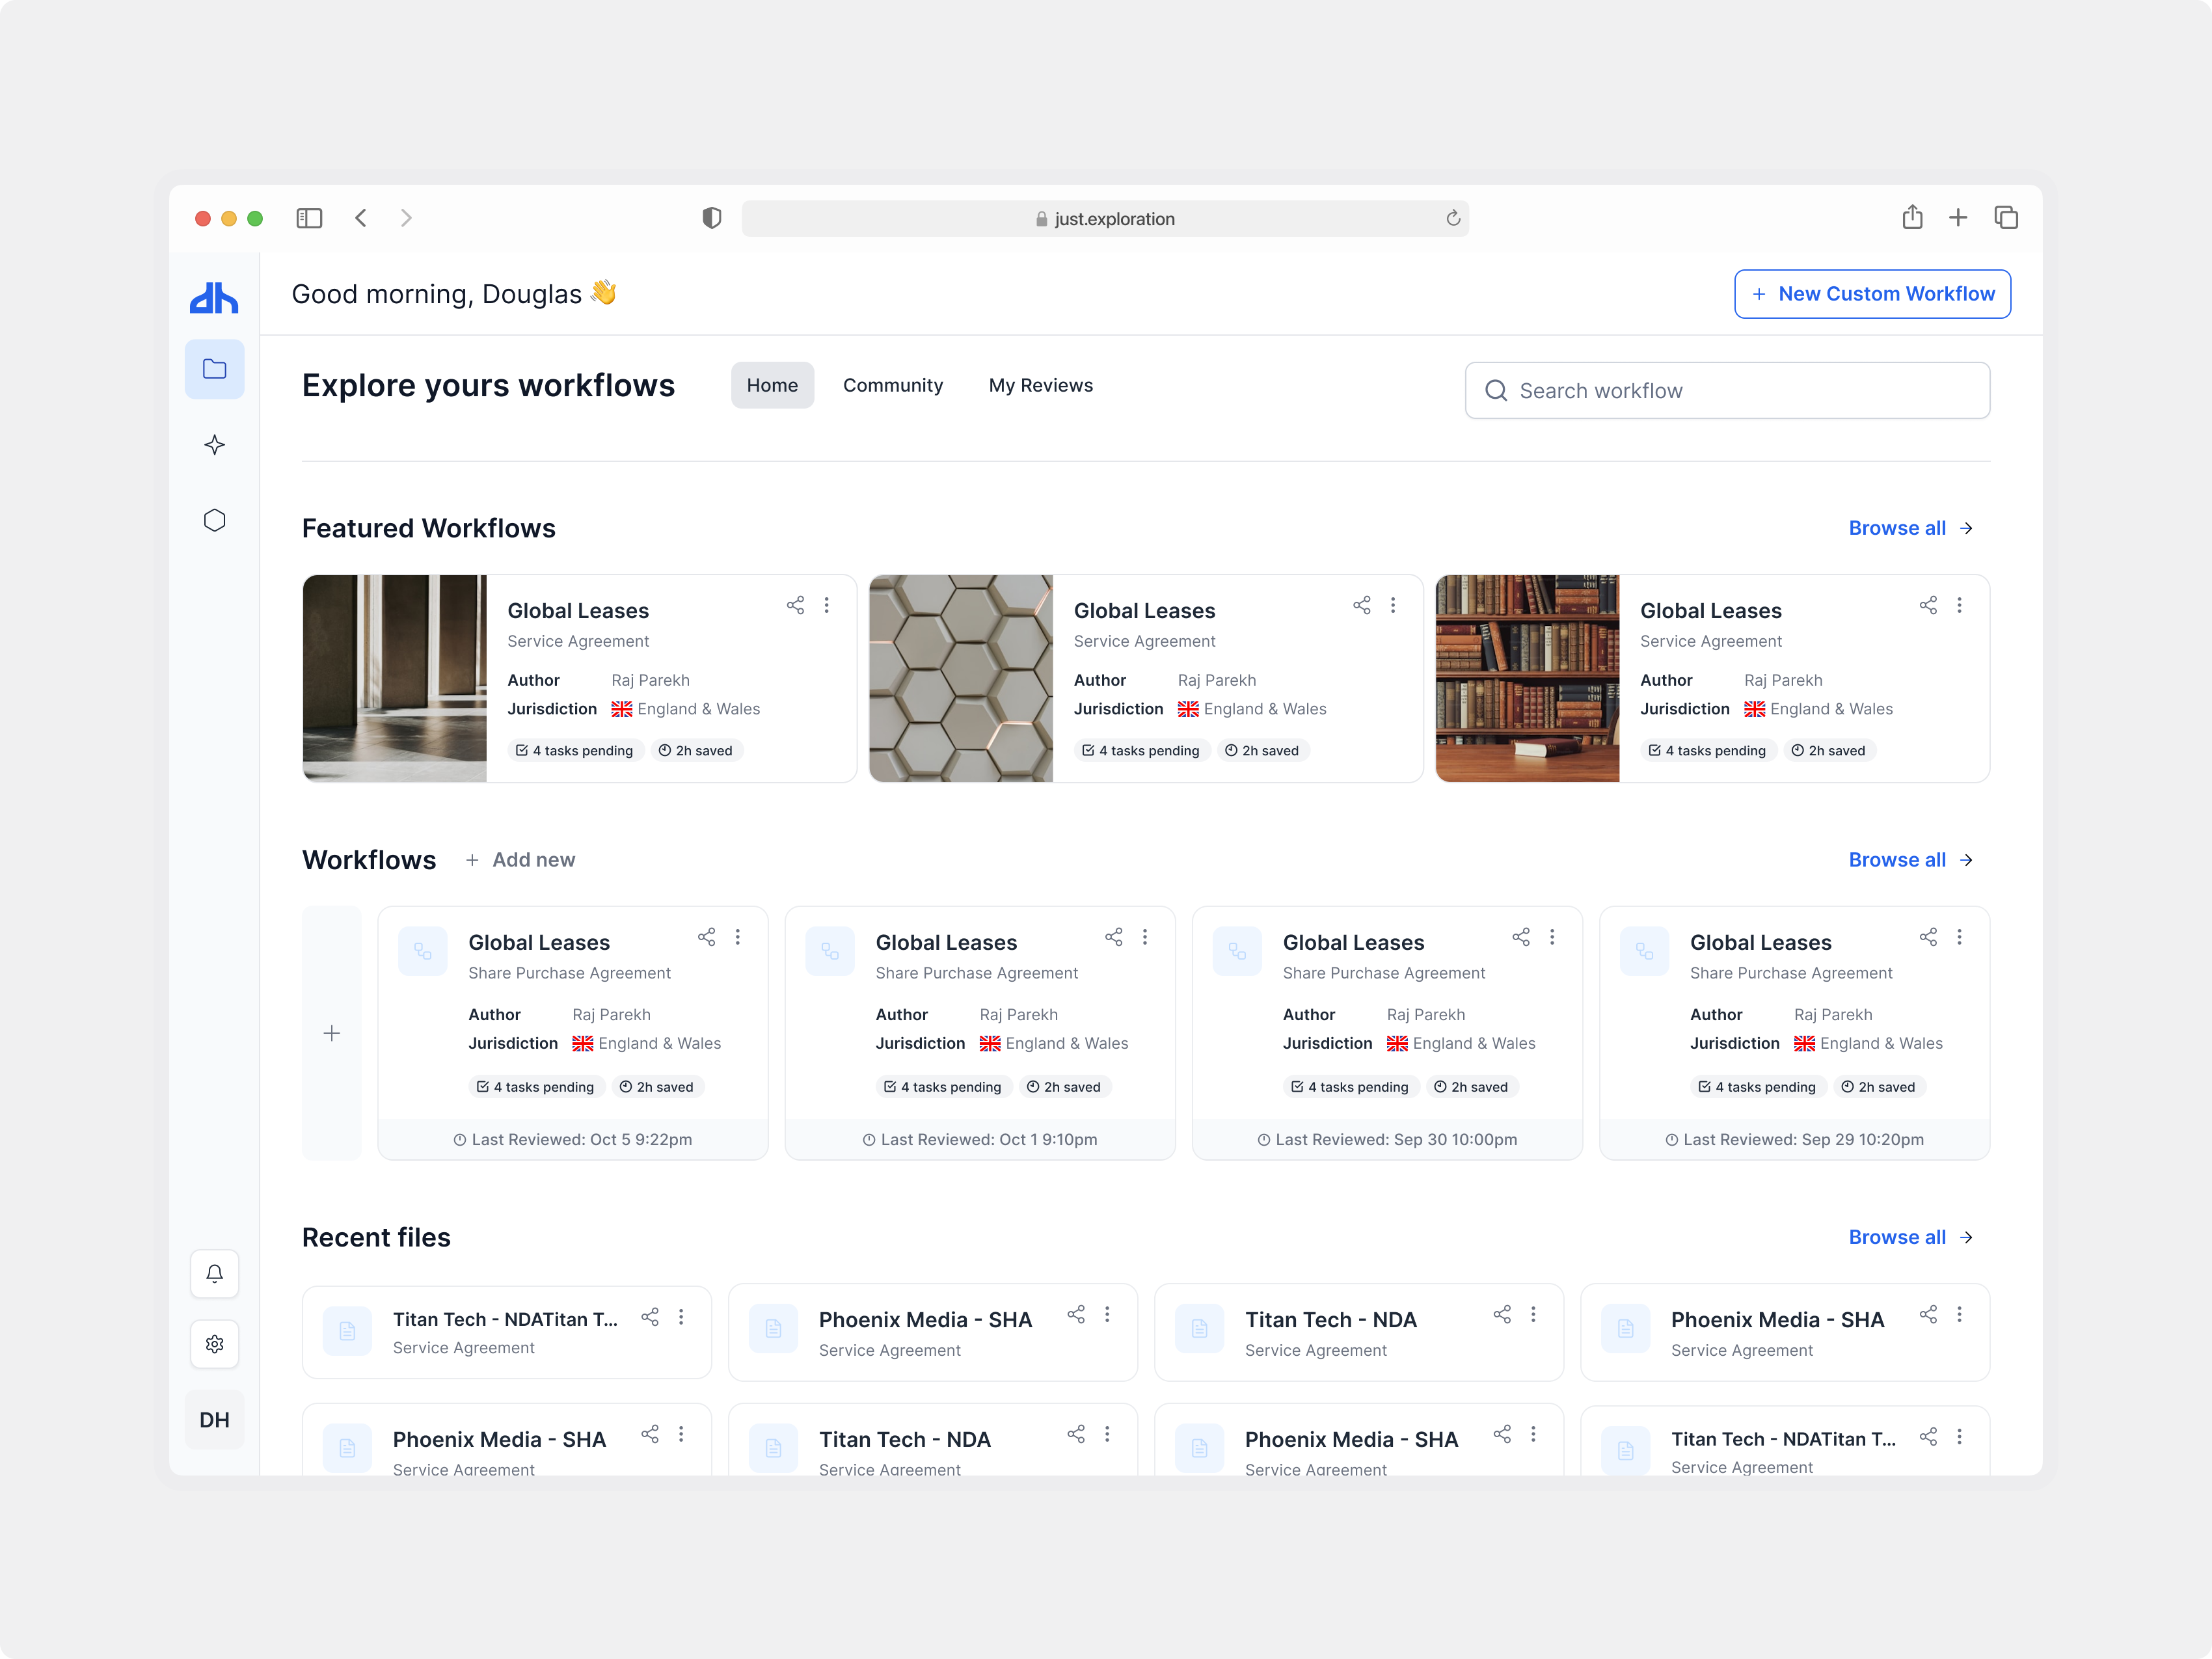Viewport: 2212px width, 1659px height.
Task: Open the folder section in the sidebar
Action: [x=214, y=369]
